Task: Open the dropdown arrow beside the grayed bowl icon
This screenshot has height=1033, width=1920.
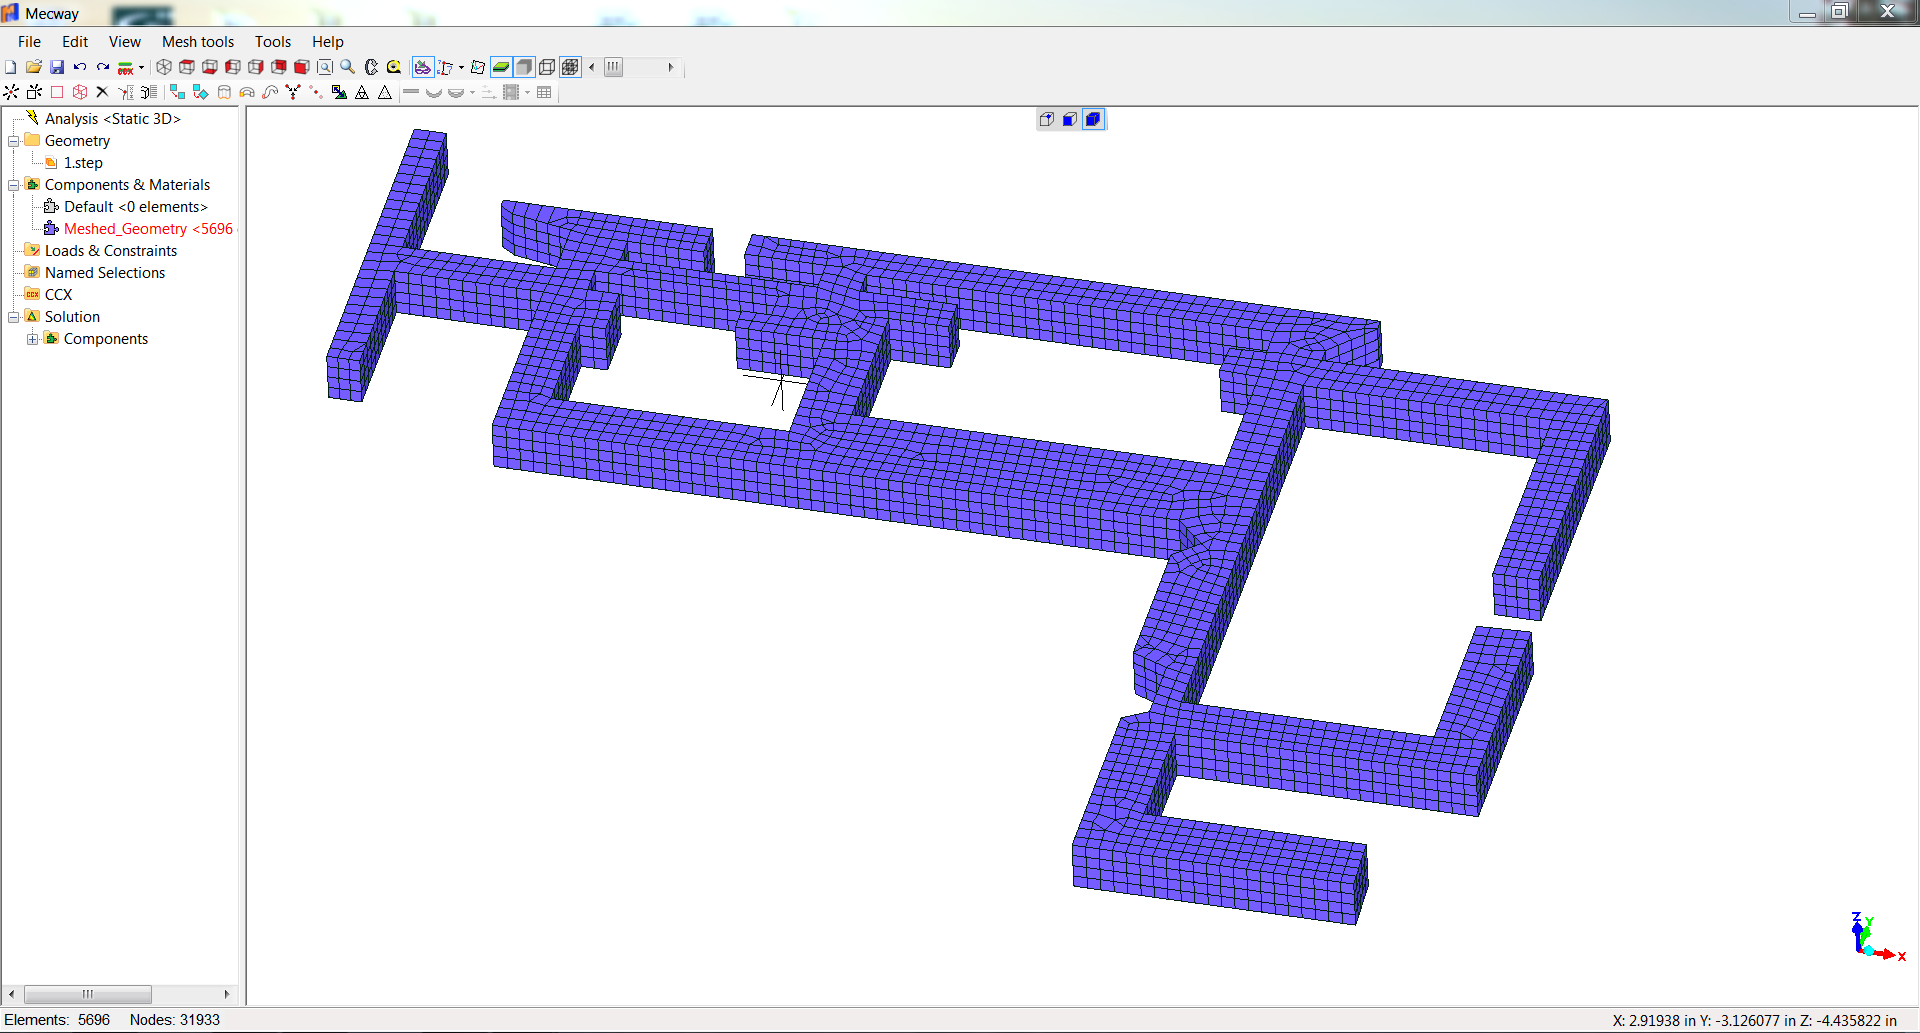Action: pos(473,93)
